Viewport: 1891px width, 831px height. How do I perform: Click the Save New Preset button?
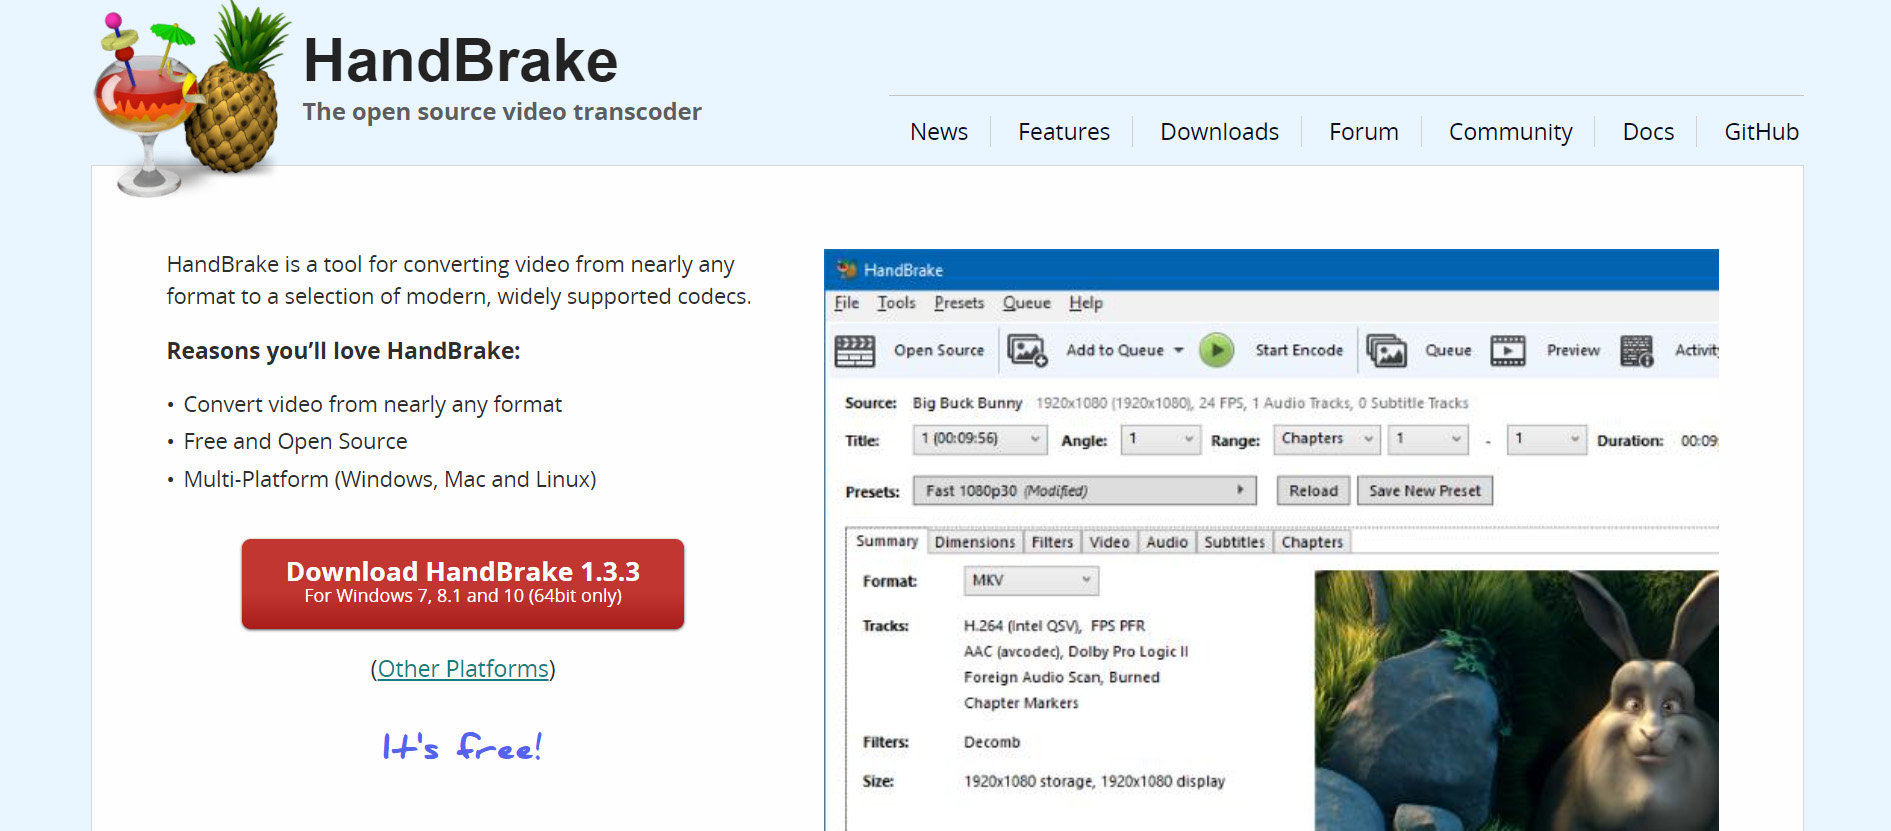click(x=1424, y=491)
